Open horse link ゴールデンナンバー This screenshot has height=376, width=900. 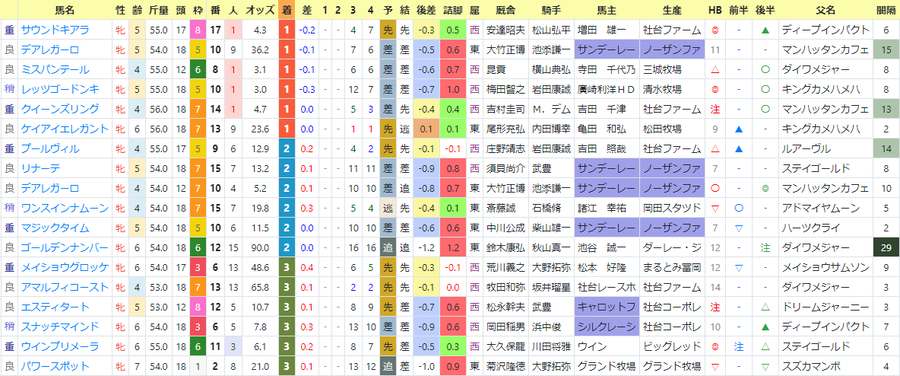[64, 247]
